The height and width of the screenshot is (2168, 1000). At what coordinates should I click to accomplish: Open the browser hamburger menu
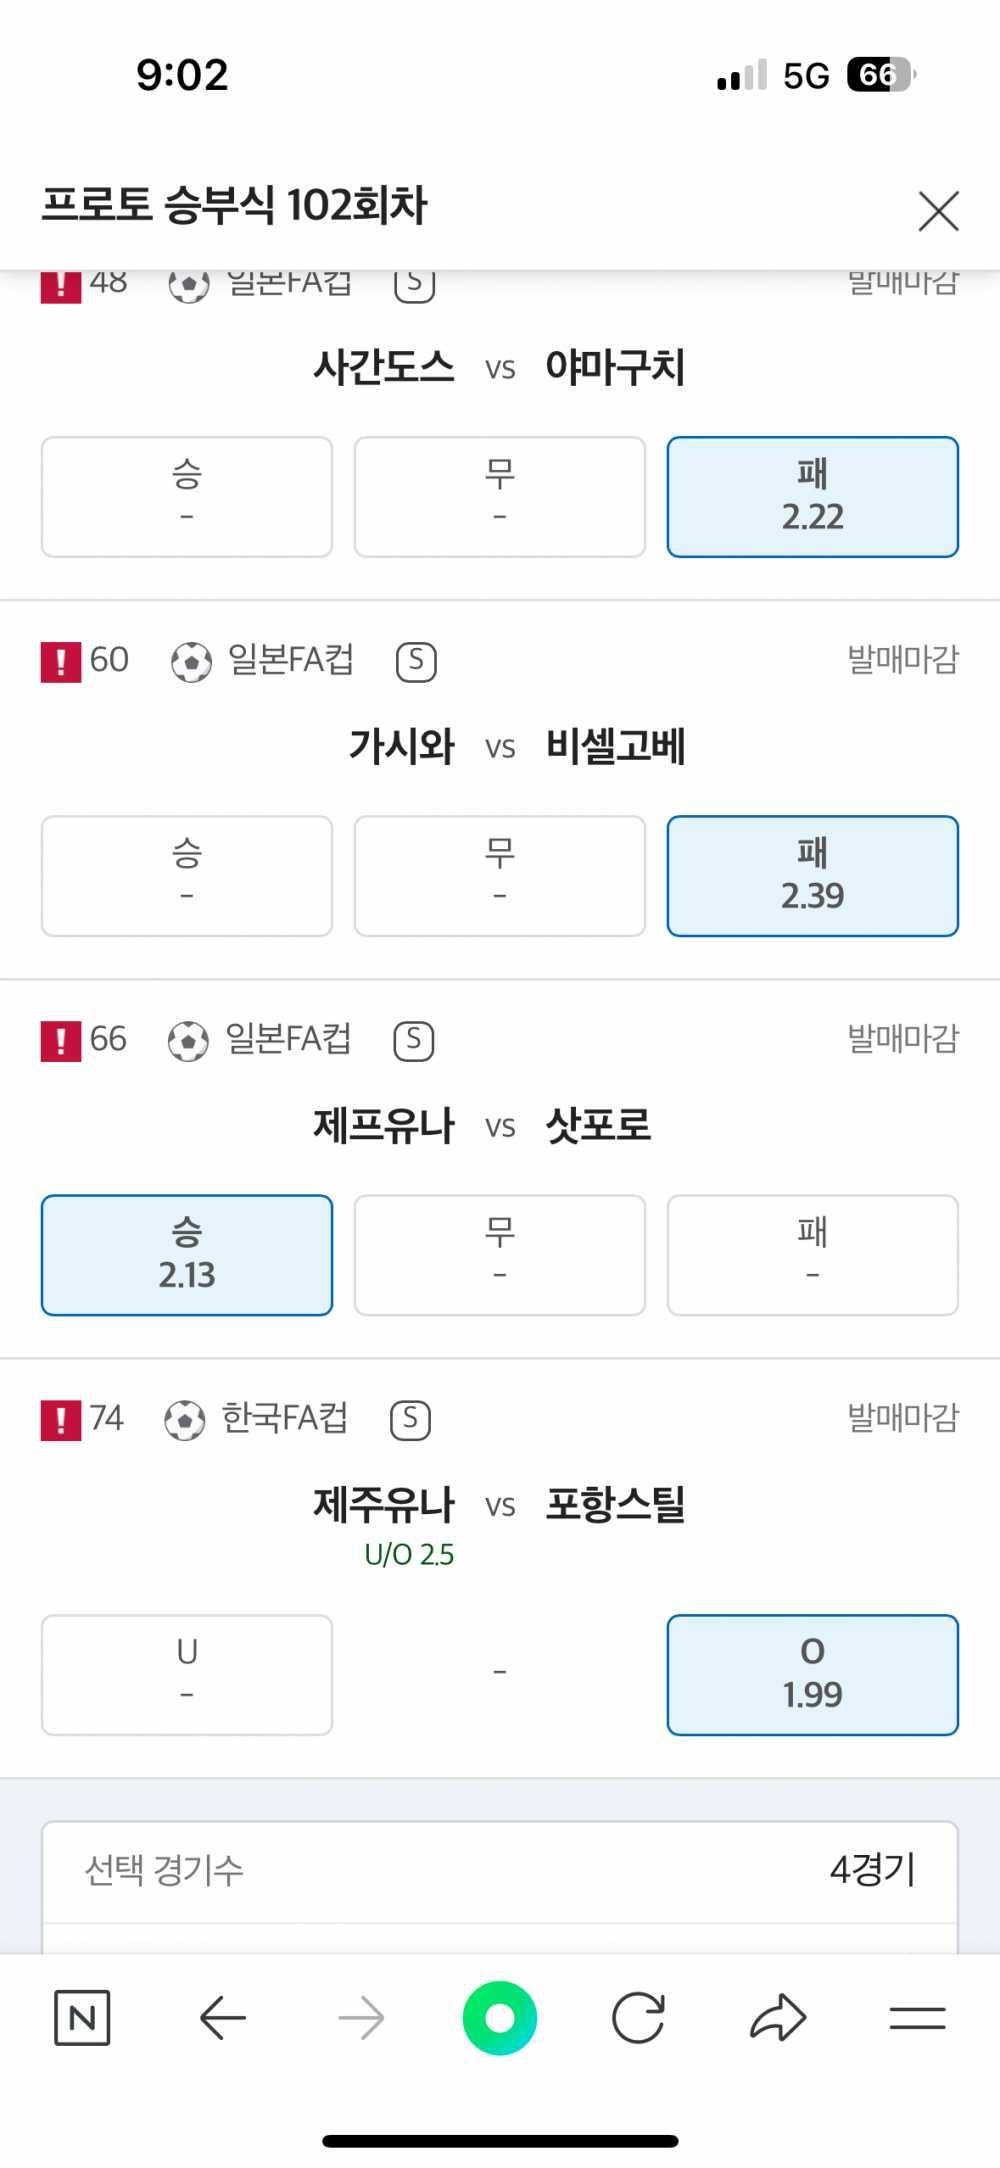pos(917,2018)
